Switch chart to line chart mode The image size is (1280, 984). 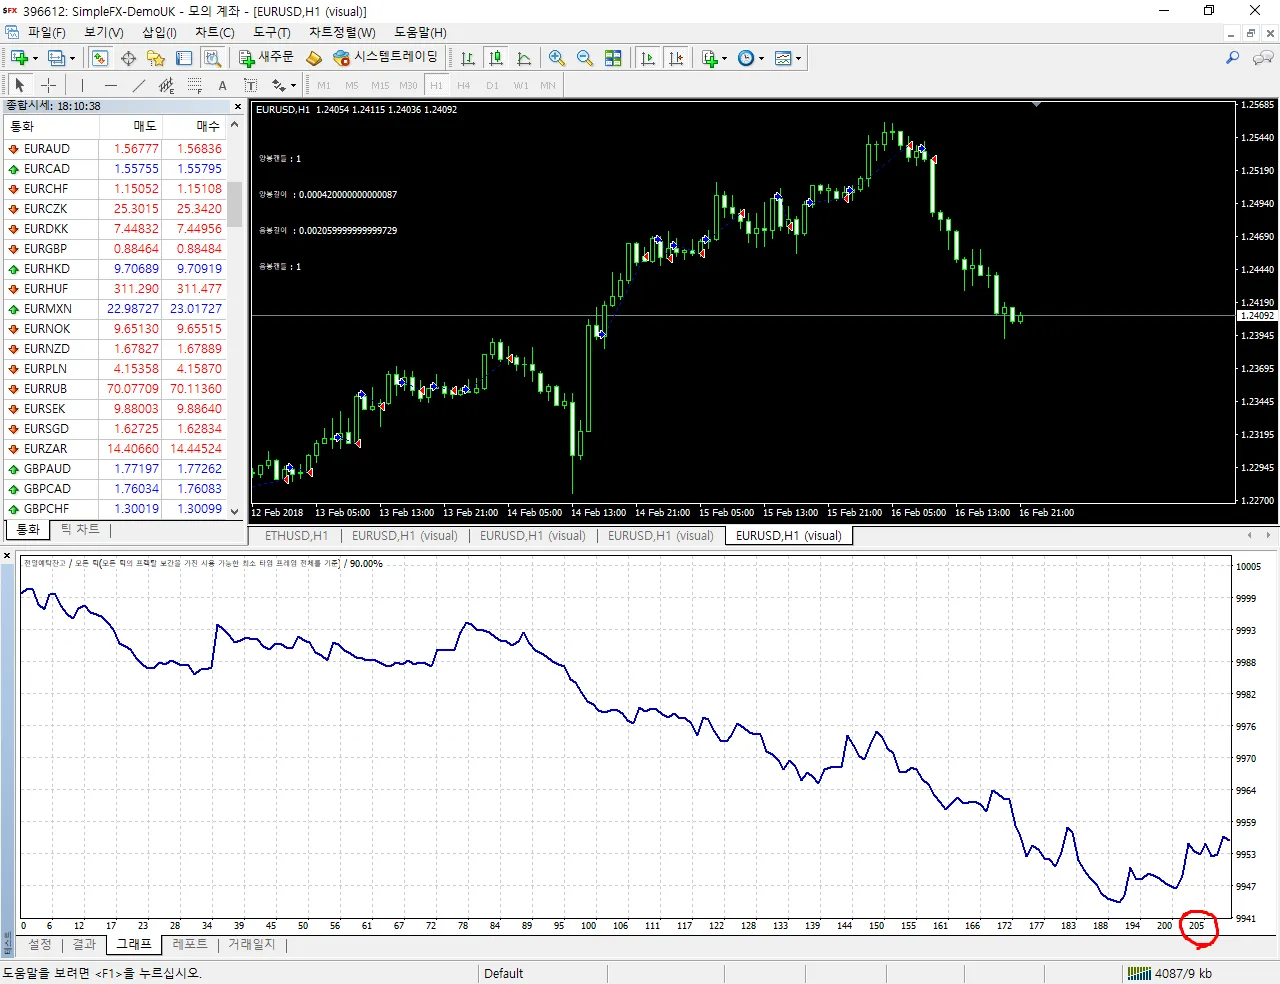coord(523,58)
